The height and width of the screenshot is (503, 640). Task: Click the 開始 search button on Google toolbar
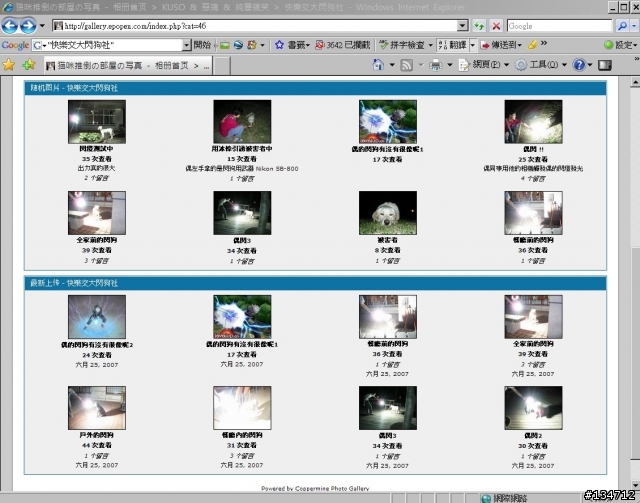coord(202,45)
